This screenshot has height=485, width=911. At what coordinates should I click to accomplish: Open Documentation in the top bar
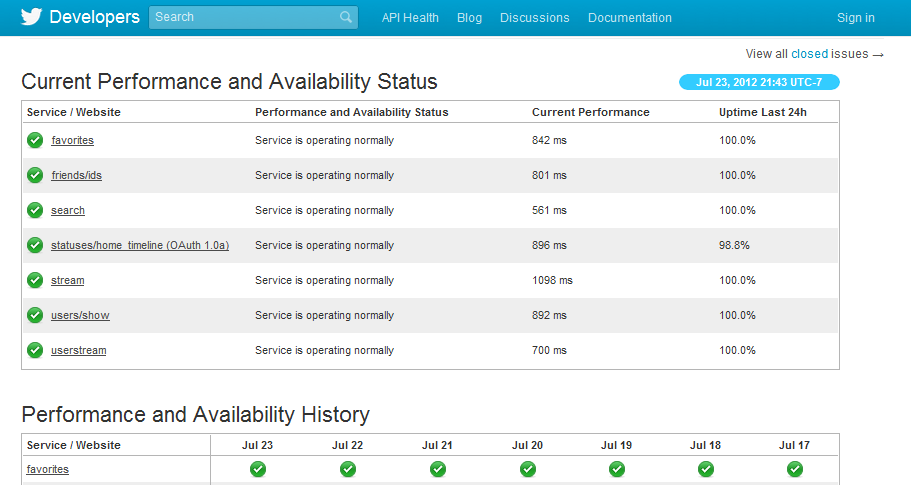[x=630, y=18]
